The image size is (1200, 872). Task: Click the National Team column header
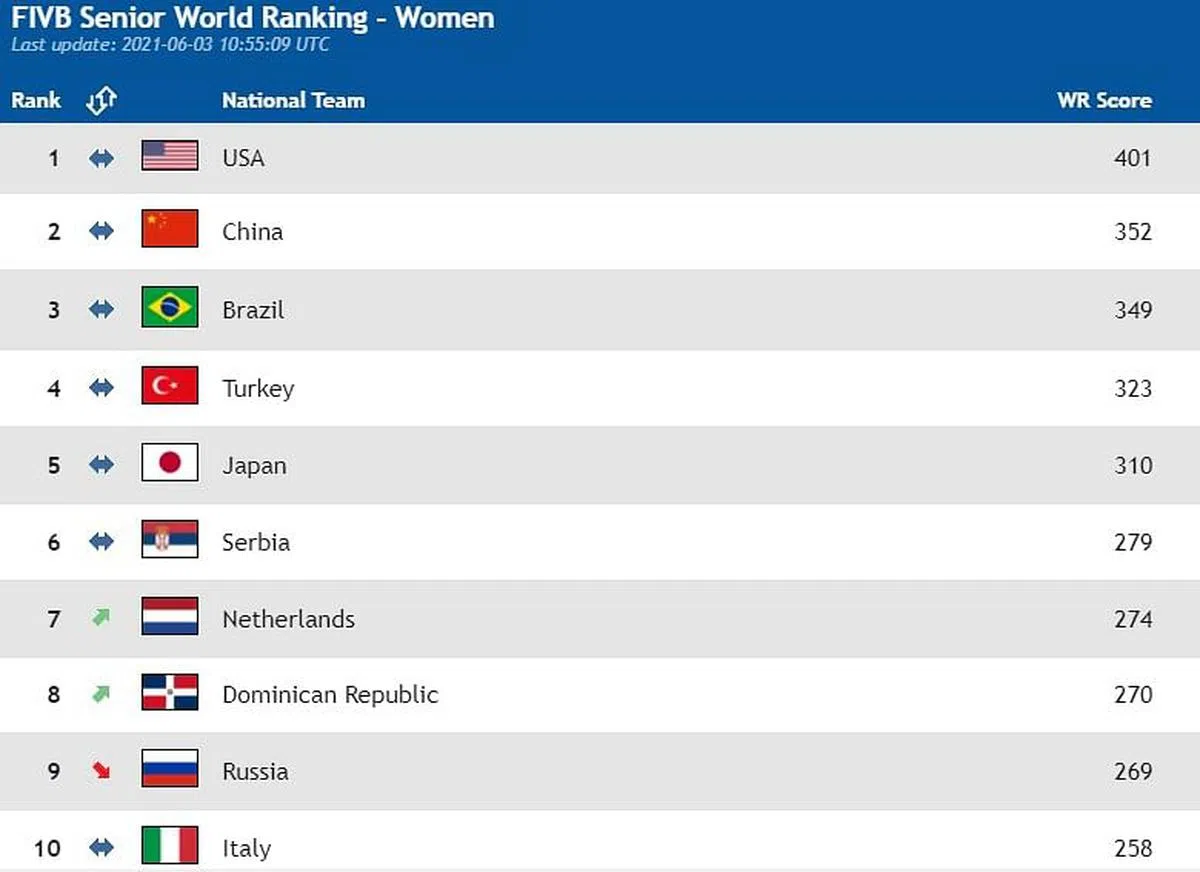pyautogui.click(x=293, y=100)
